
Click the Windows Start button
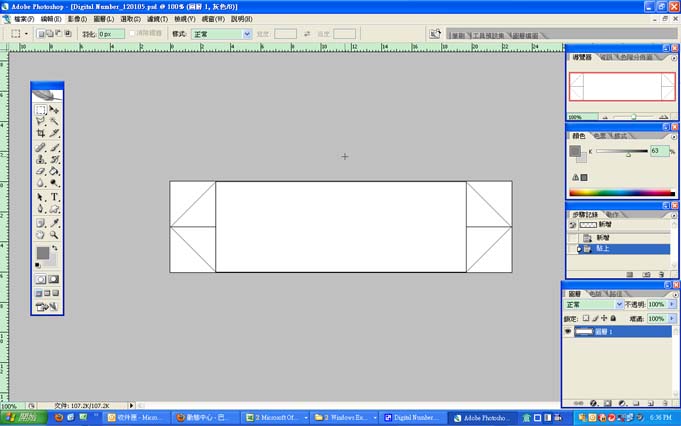coord(23,418)
